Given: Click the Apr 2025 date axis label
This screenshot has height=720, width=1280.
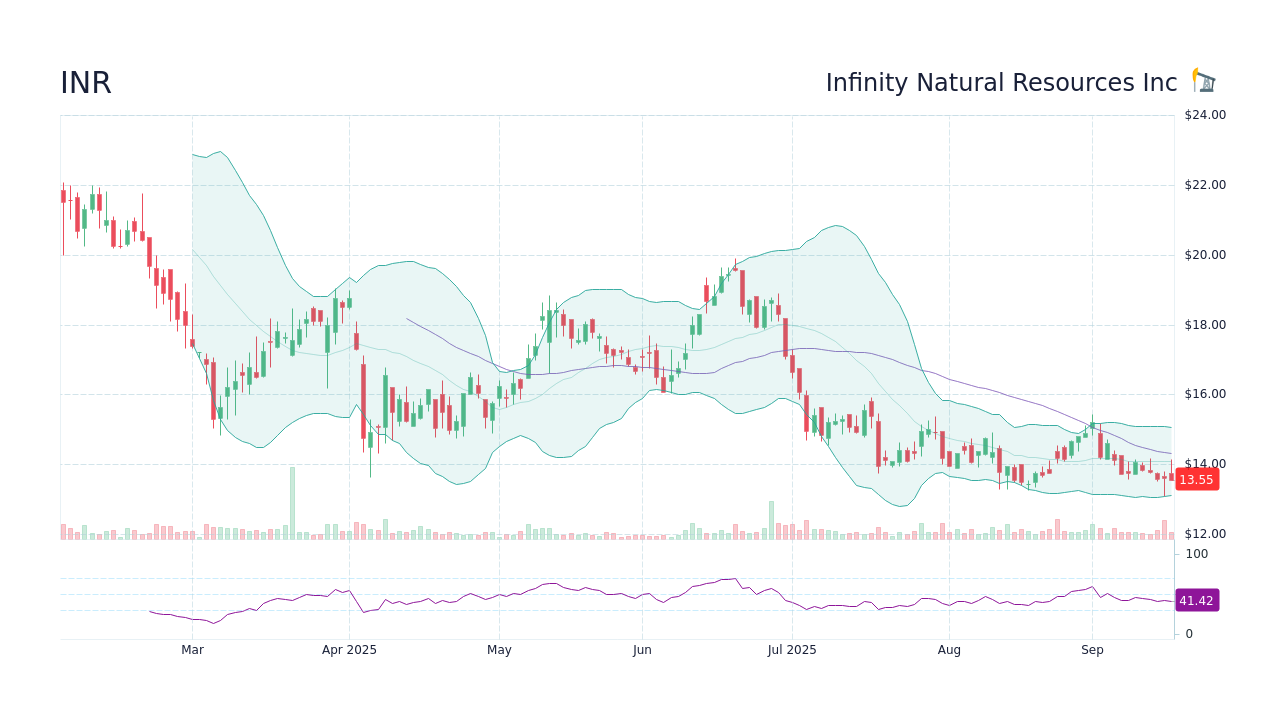Looking at the screenshot, I should (x=349, y=650).
